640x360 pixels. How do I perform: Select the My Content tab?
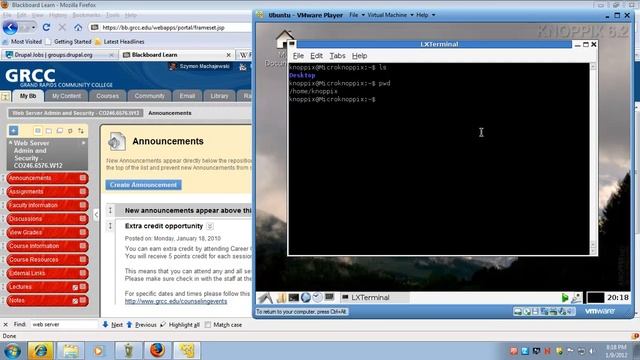67,96
